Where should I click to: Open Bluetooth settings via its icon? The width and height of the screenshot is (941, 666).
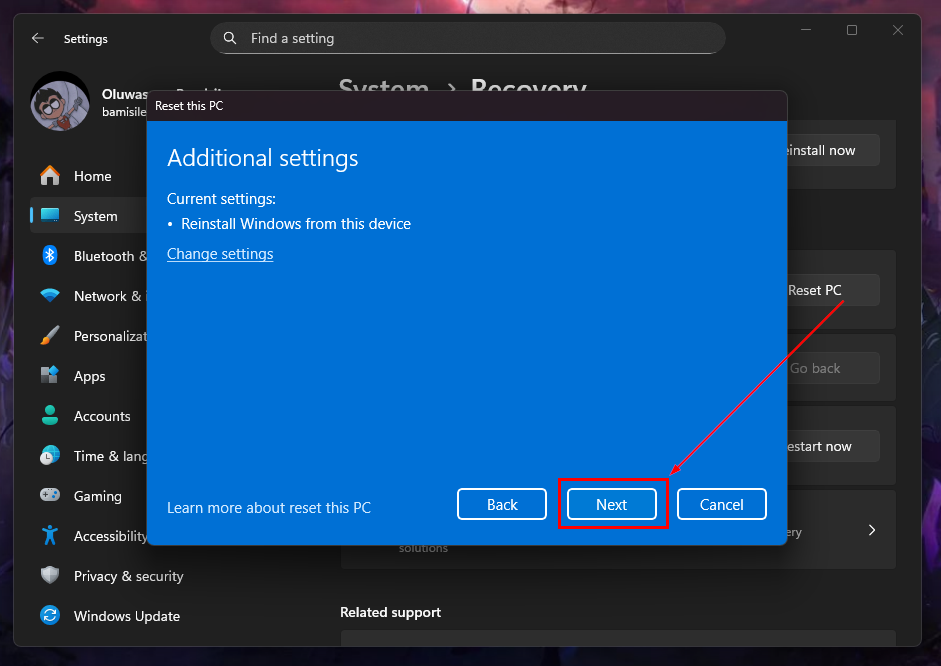(50, 256)
